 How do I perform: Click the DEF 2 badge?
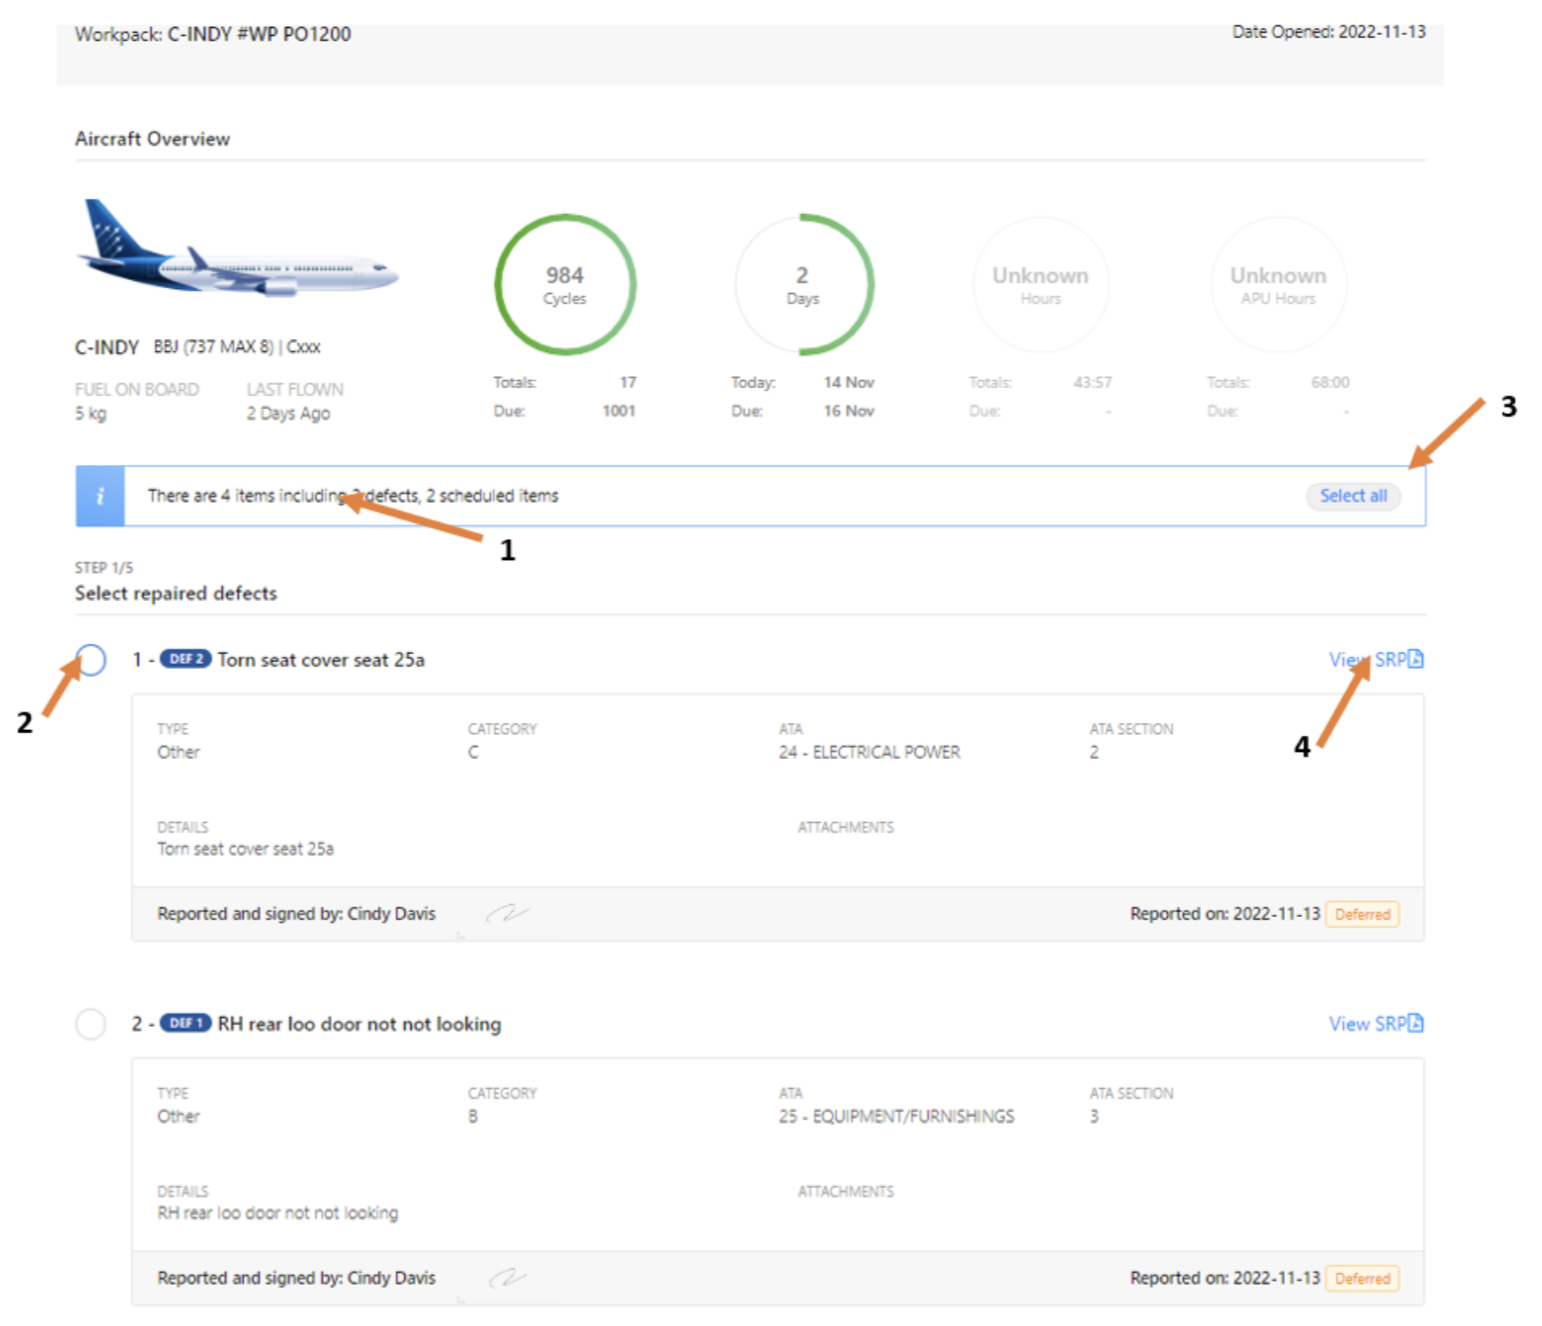click(x=185, y=659)
